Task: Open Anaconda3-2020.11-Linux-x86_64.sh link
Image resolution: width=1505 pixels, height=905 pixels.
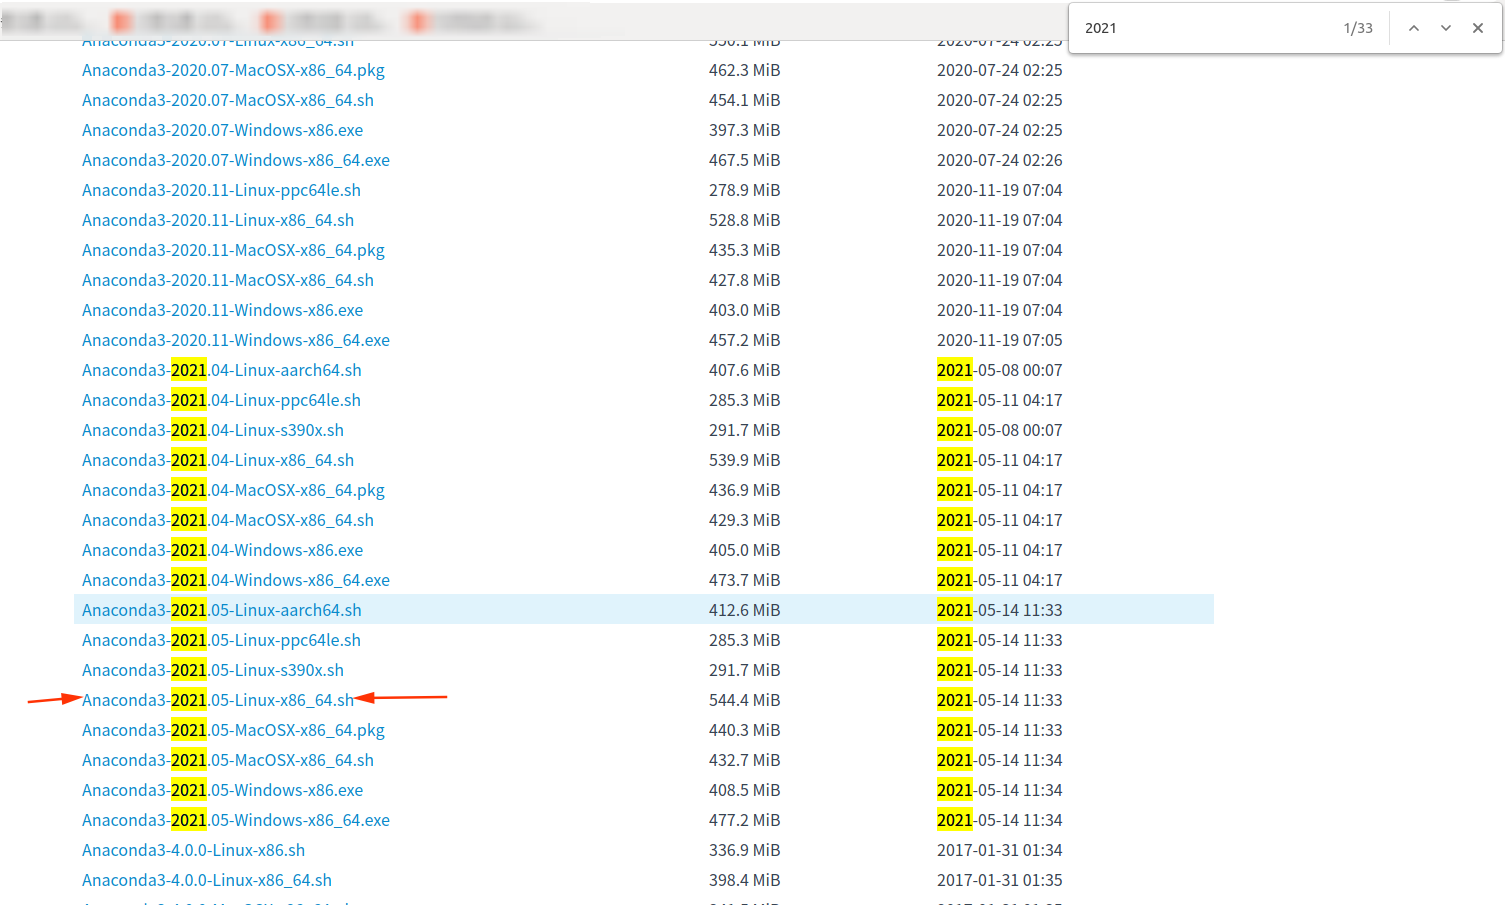Action: point(218,220)
